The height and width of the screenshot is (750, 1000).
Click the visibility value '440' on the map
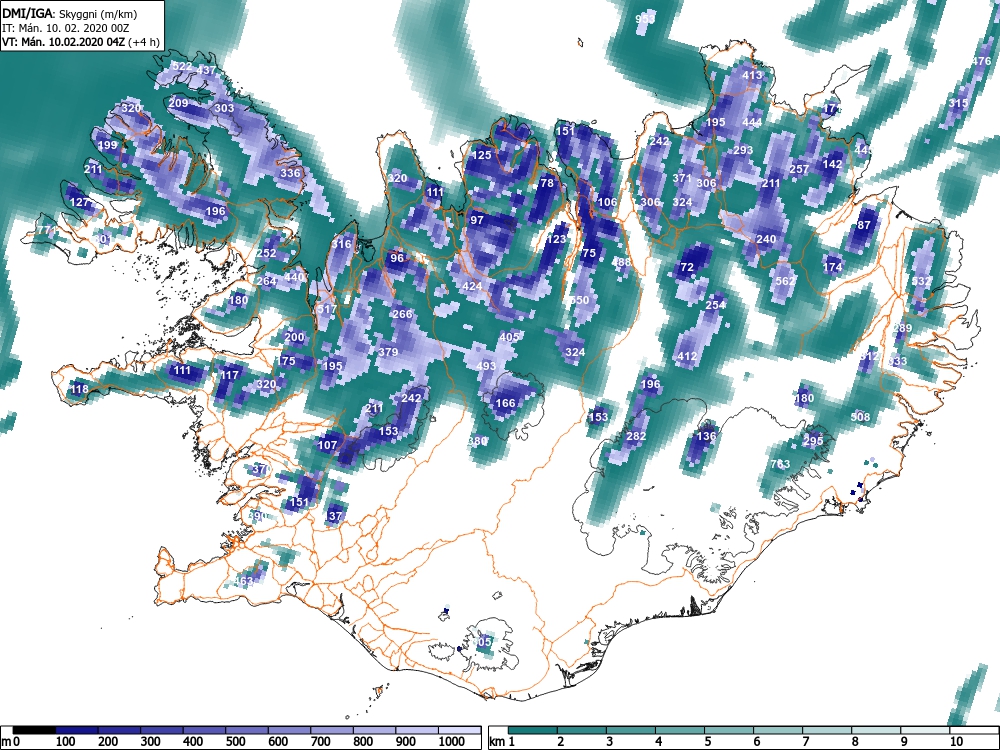tap(294, 277)
